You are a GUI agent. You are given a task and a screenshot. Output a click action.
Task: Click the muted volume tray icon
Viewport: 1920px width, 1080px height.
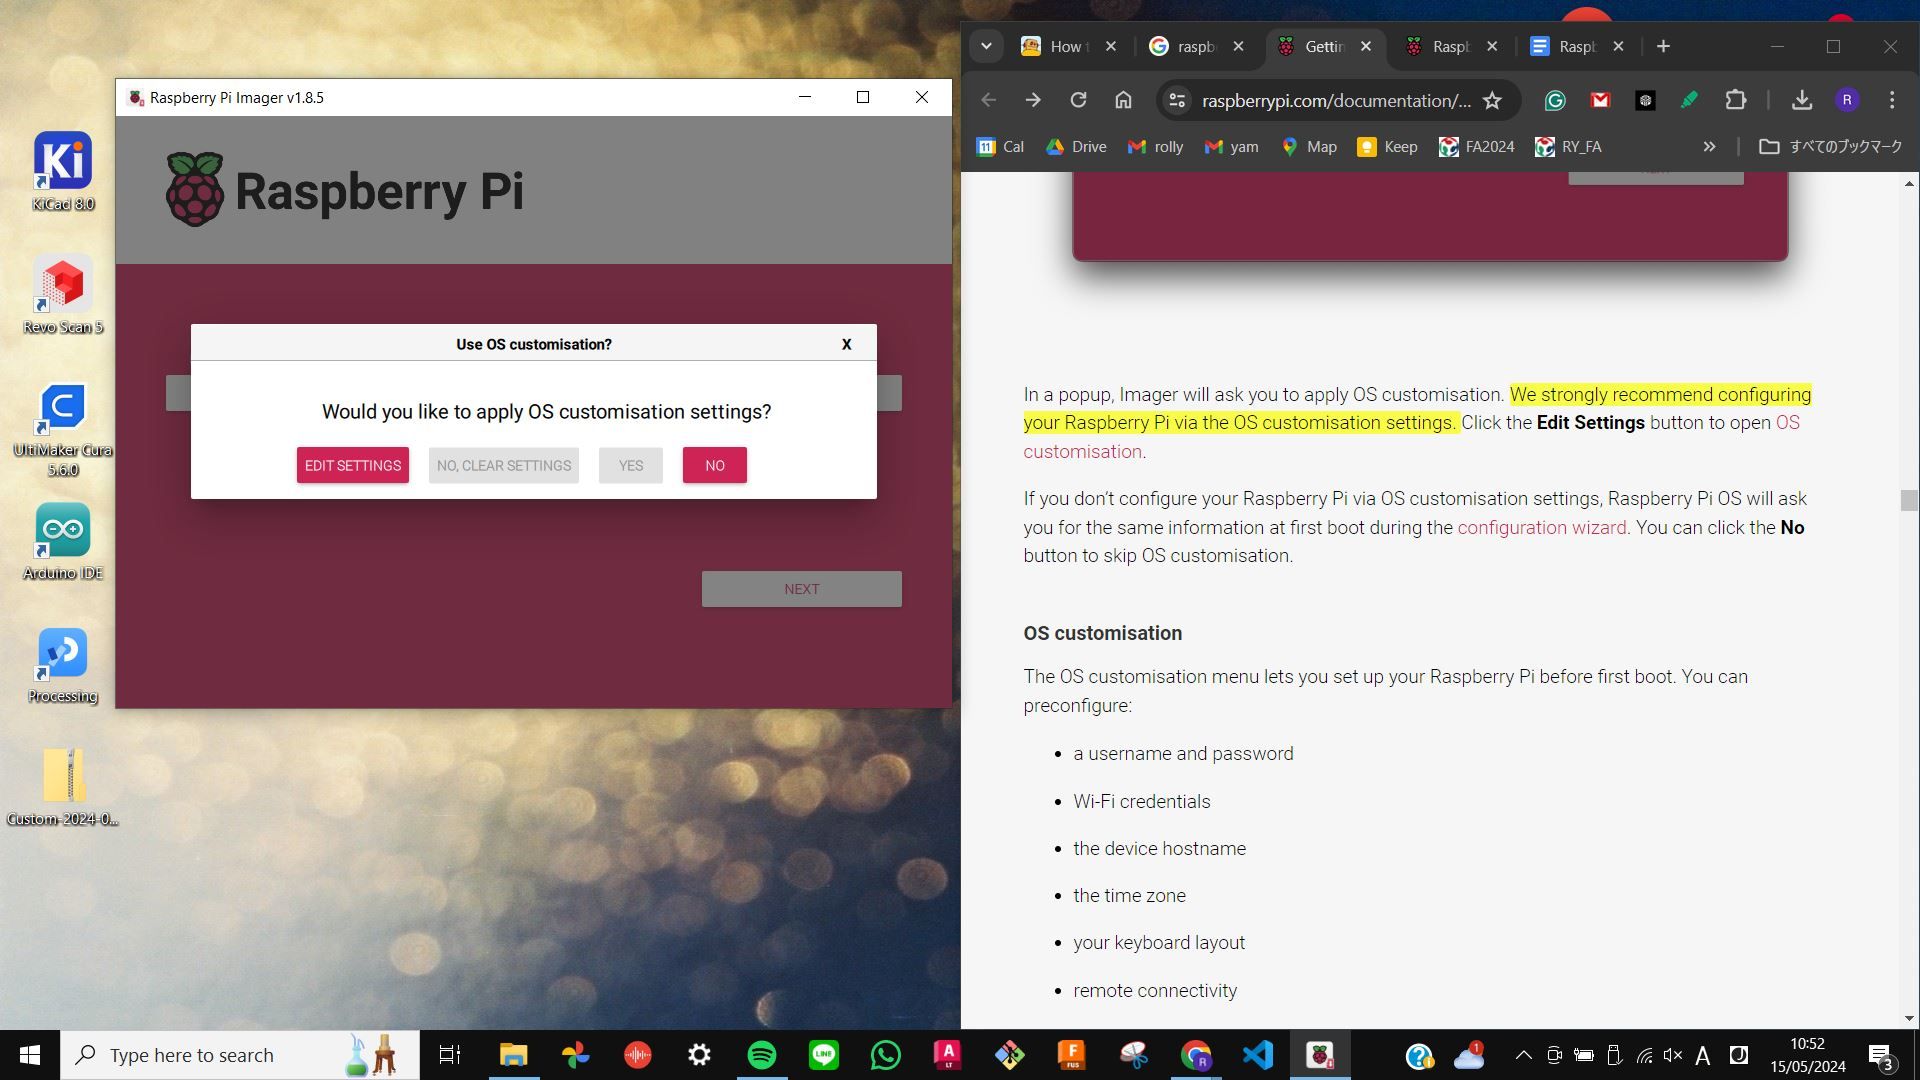point(1673,1055)
